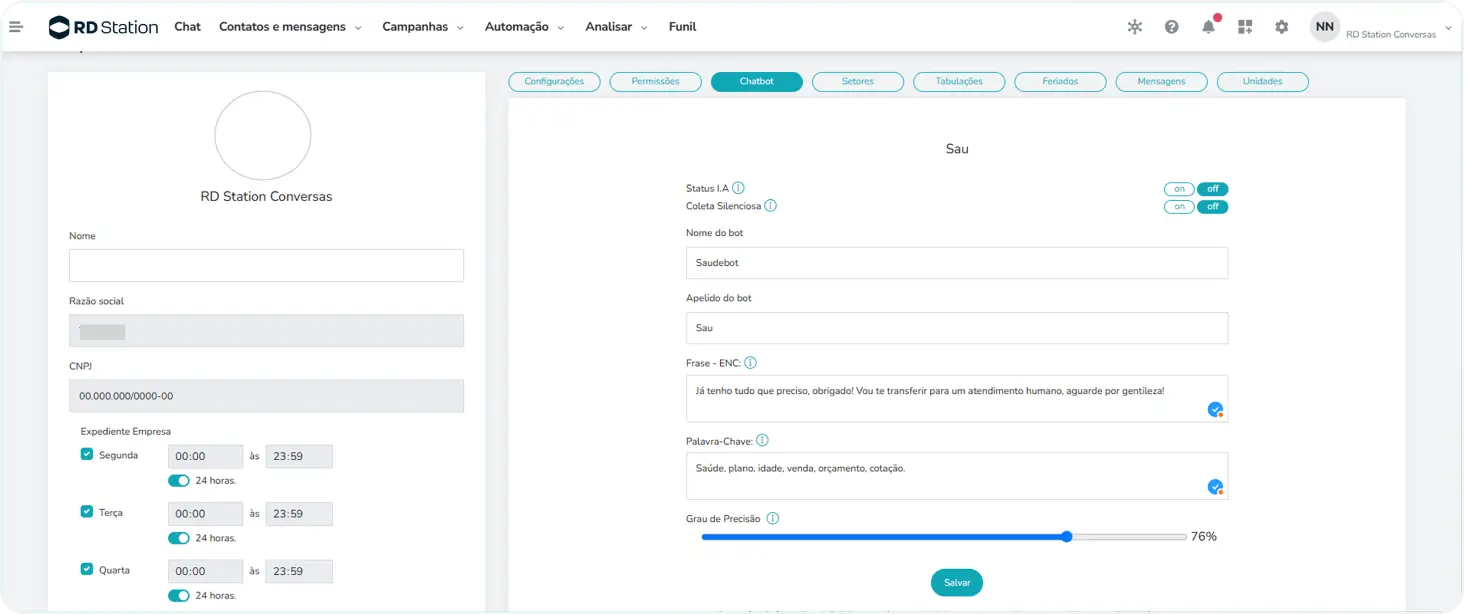Click Segunda start time 00:00 field
Viewport: 1464px width, 614px height.
(205, 456)
